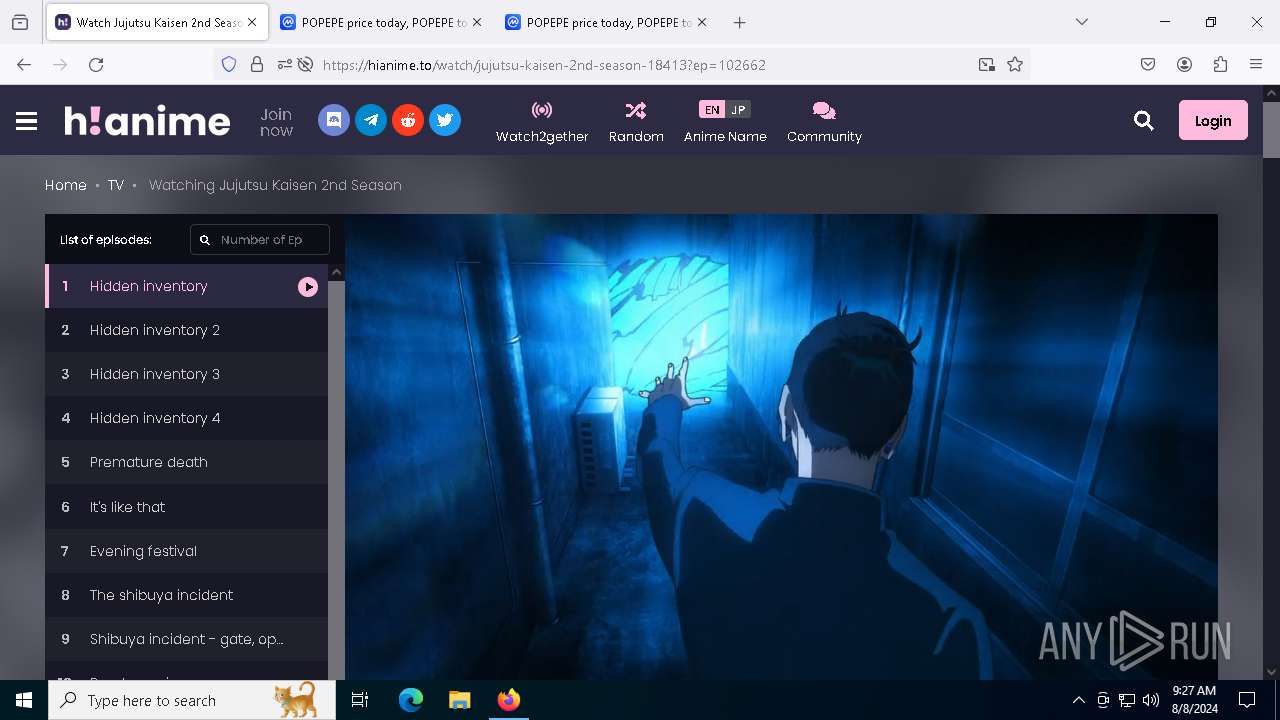
Task: Switch to second POPEPE price tab
Action: [381, 22]
